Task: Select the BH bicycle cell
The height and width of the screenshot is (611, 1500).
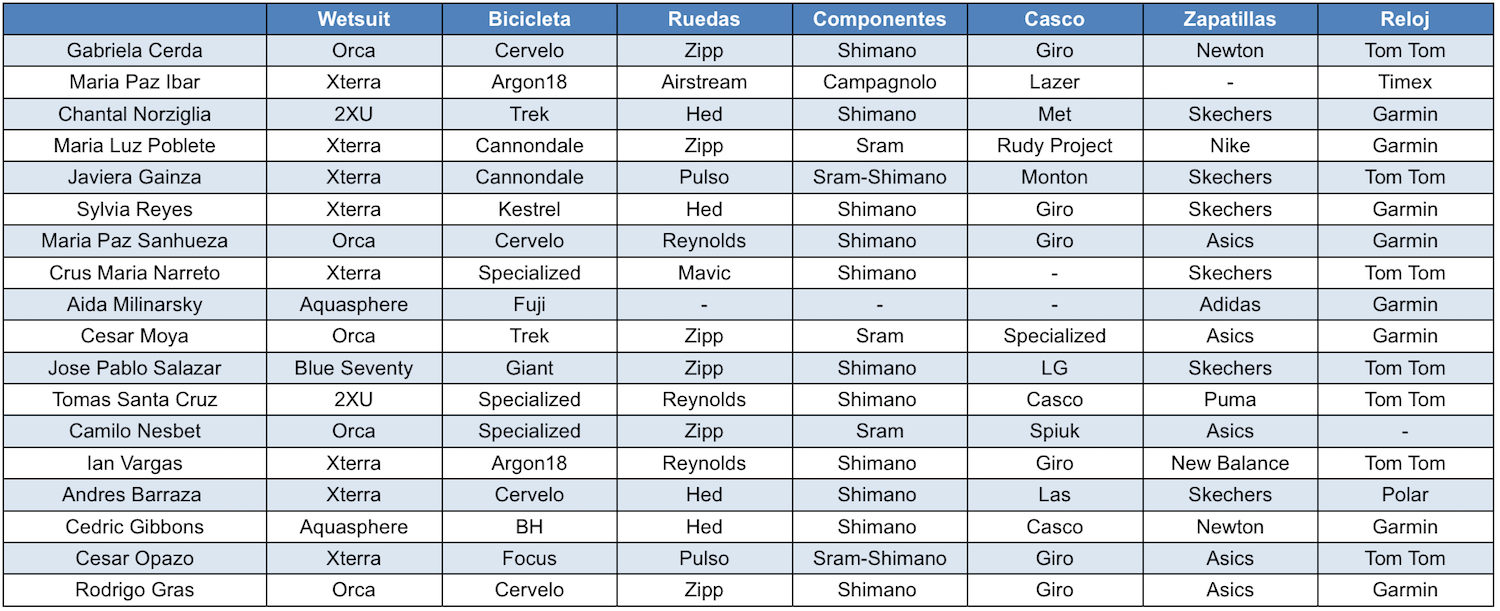Action: (x=529, y=527)
